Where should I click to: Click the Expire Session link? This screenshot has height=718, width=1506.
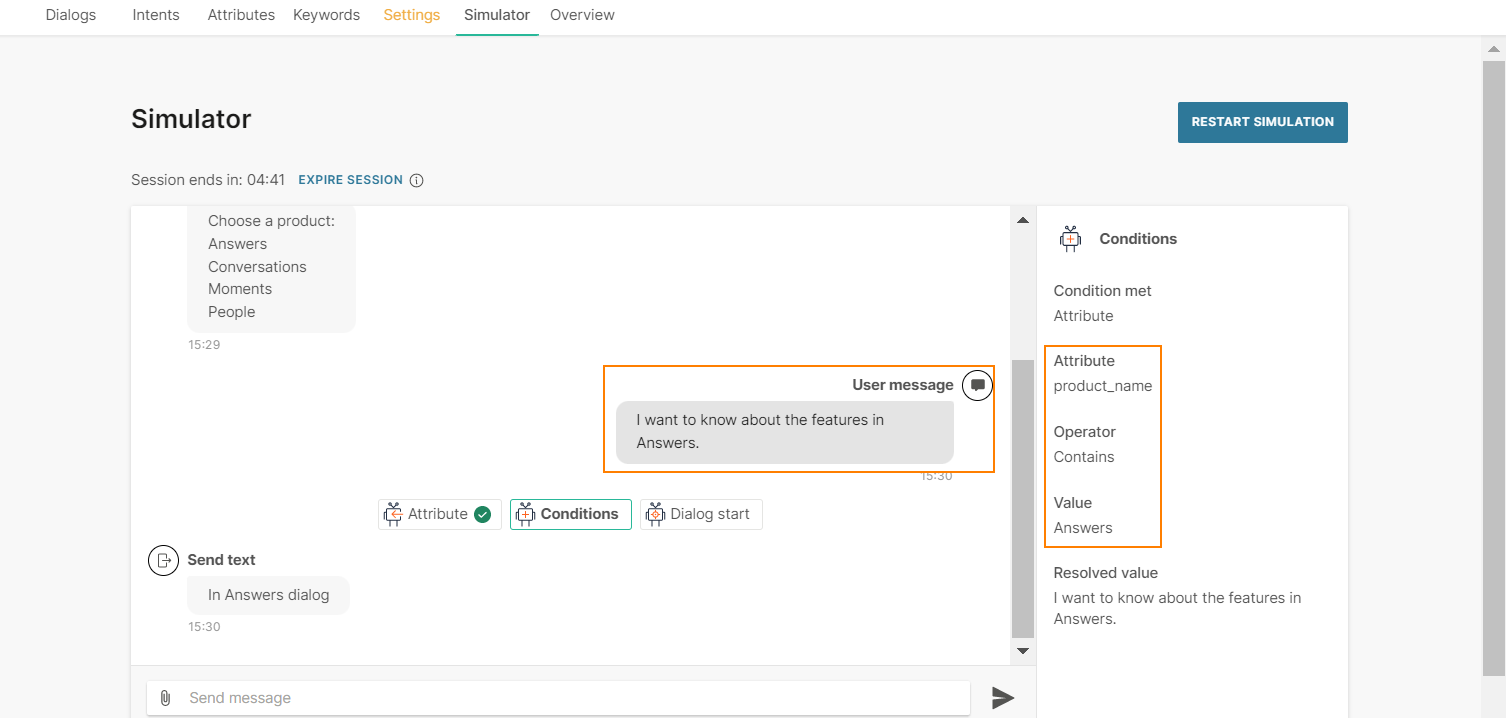pos(350,180)
